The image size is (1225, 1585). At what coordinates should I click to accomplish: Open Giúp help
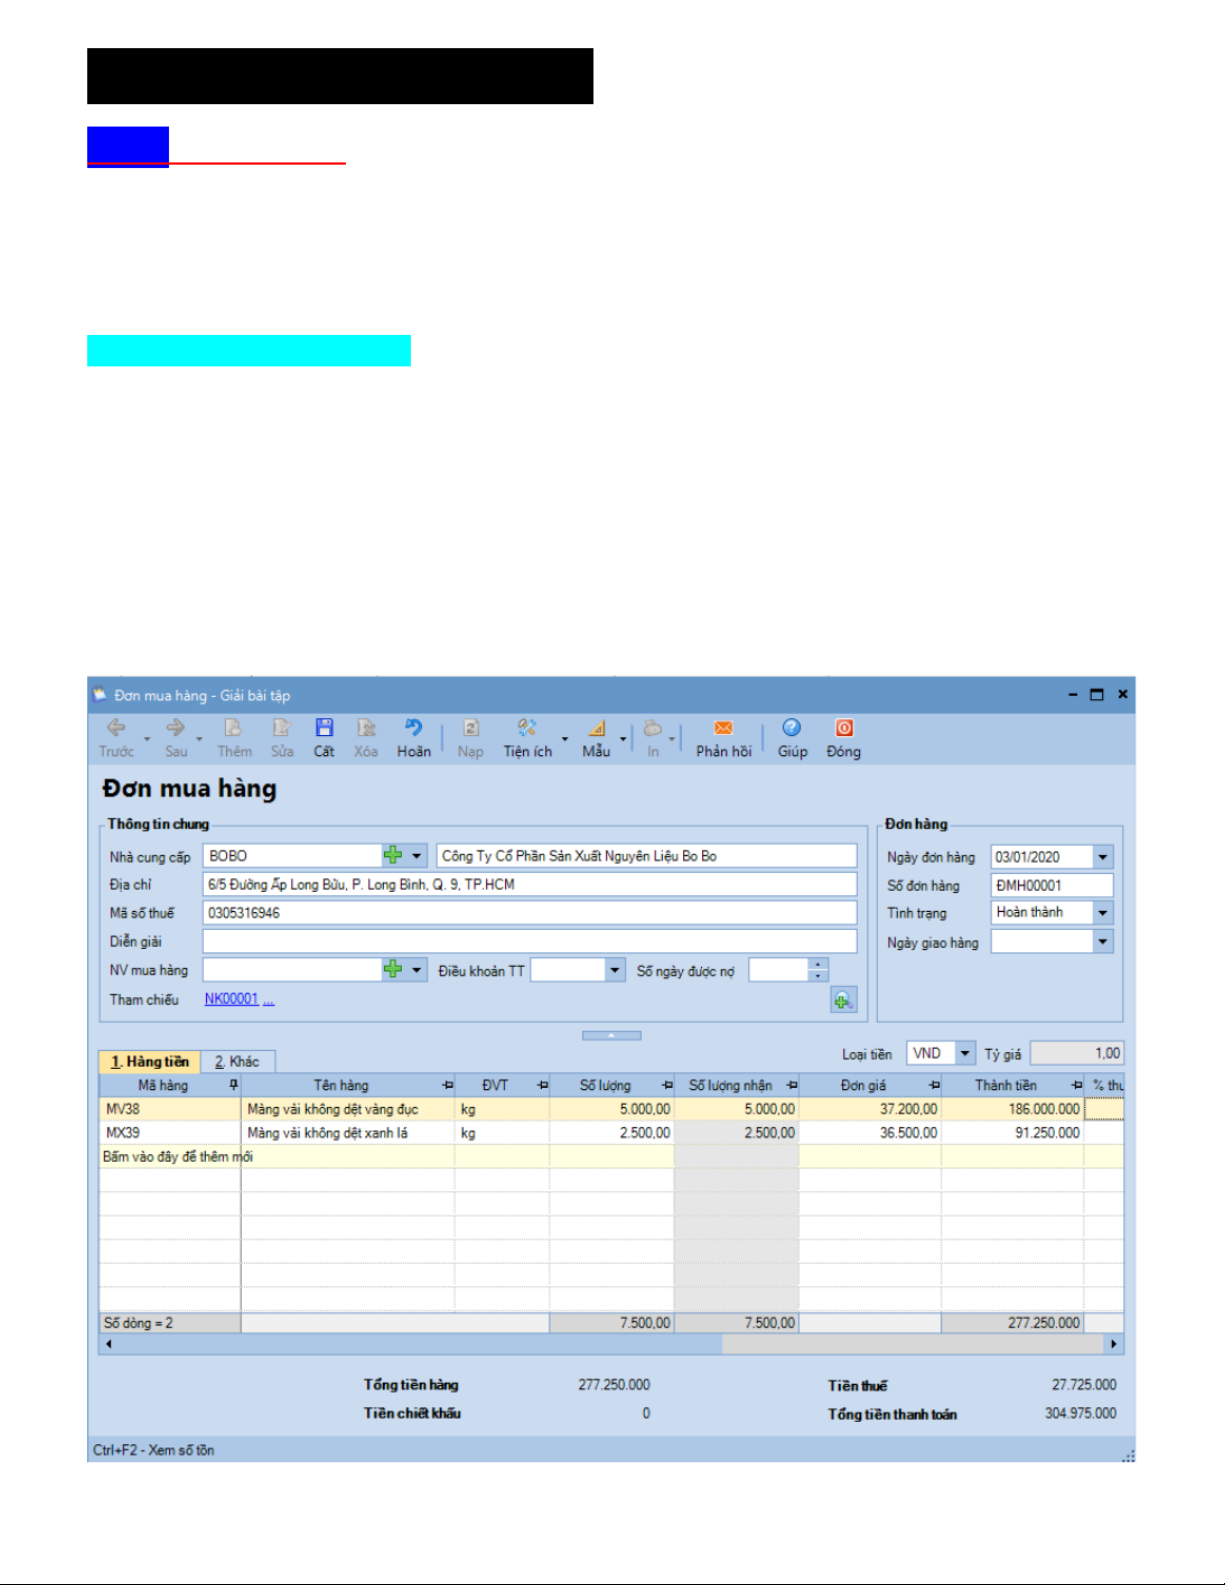click(x=792, y=729)
